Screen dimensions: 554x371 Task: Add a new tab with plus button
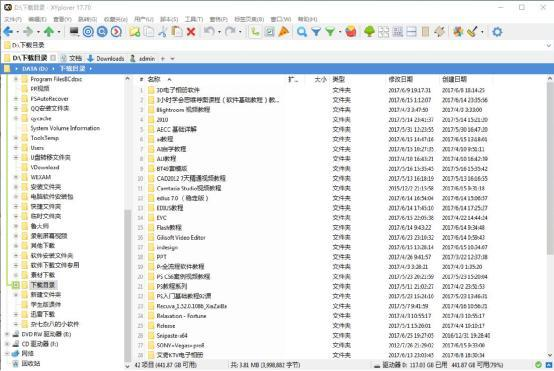(163, 59)
